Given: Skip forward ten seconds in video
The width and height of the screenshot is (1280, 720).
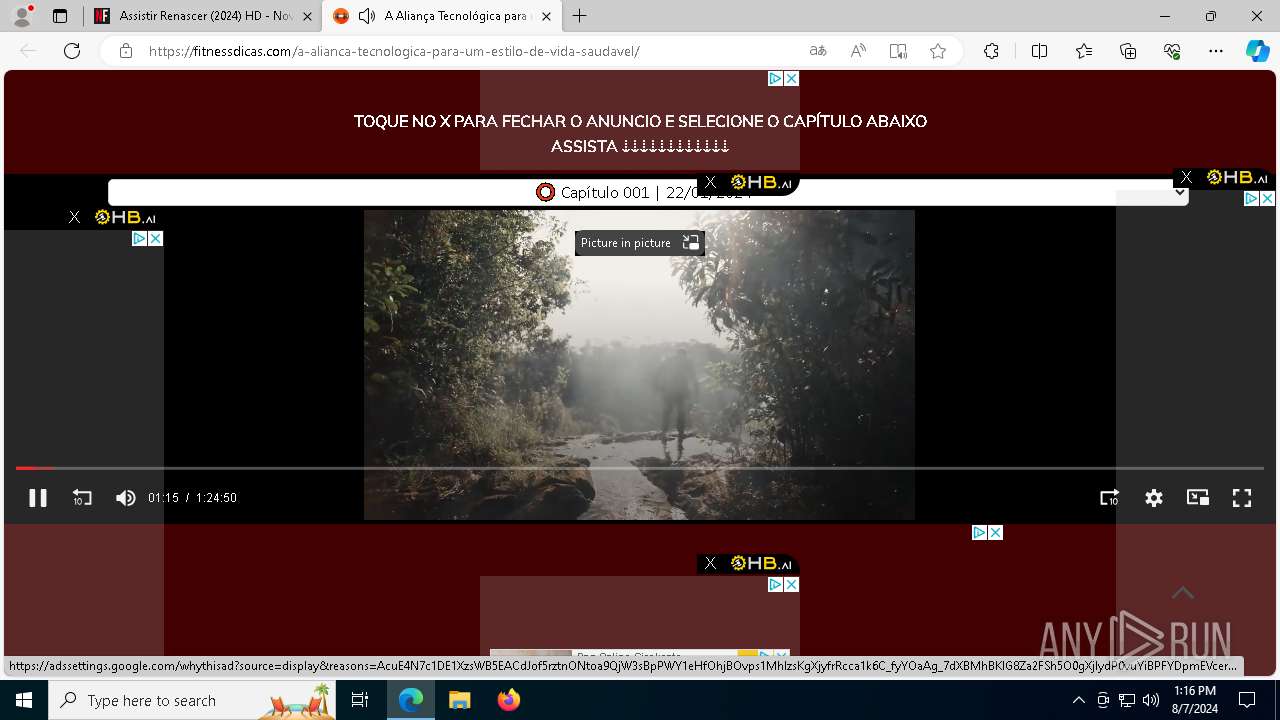Looking at the screenshot, I should pyautogui.click(x=1109, y=498).
